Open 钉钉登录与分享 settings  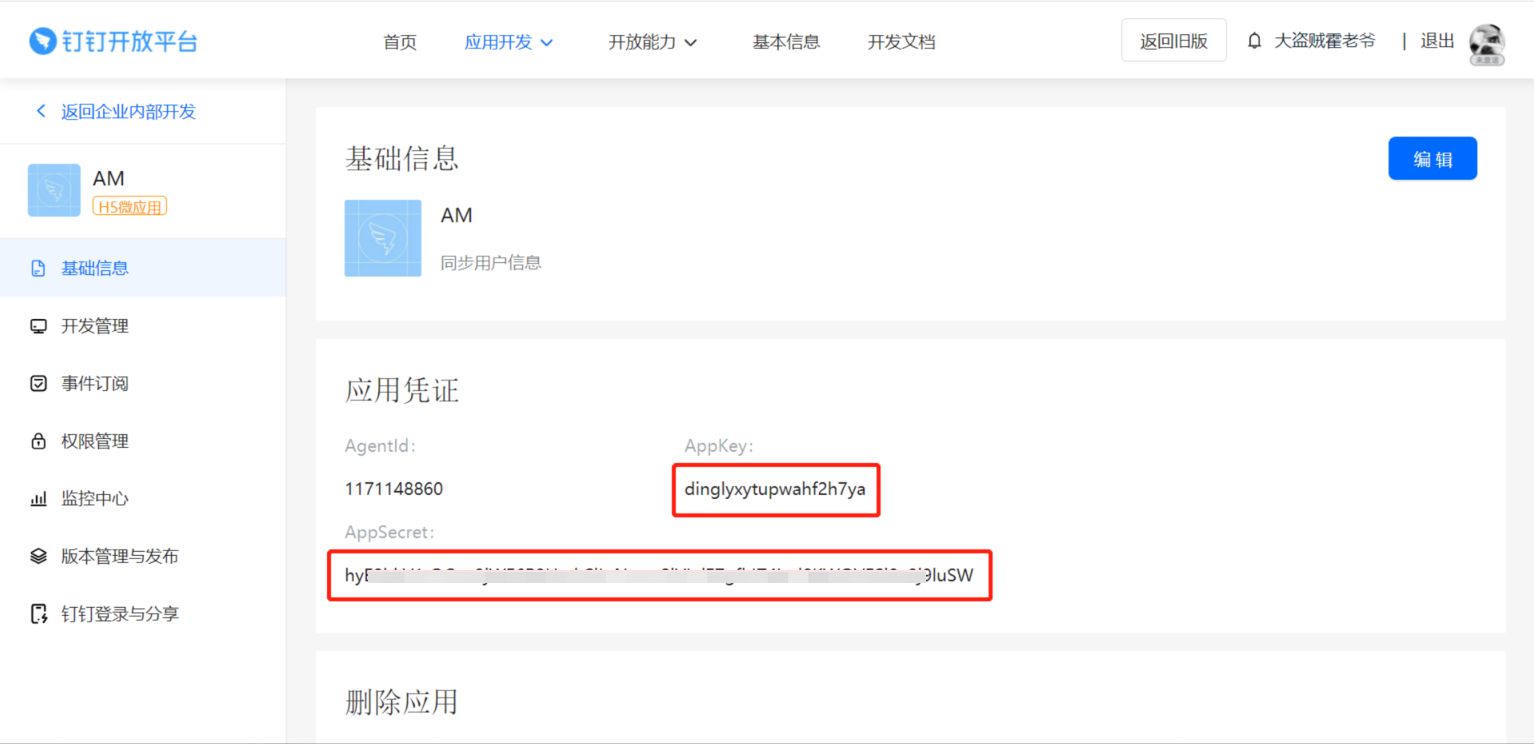coord(118,614)
